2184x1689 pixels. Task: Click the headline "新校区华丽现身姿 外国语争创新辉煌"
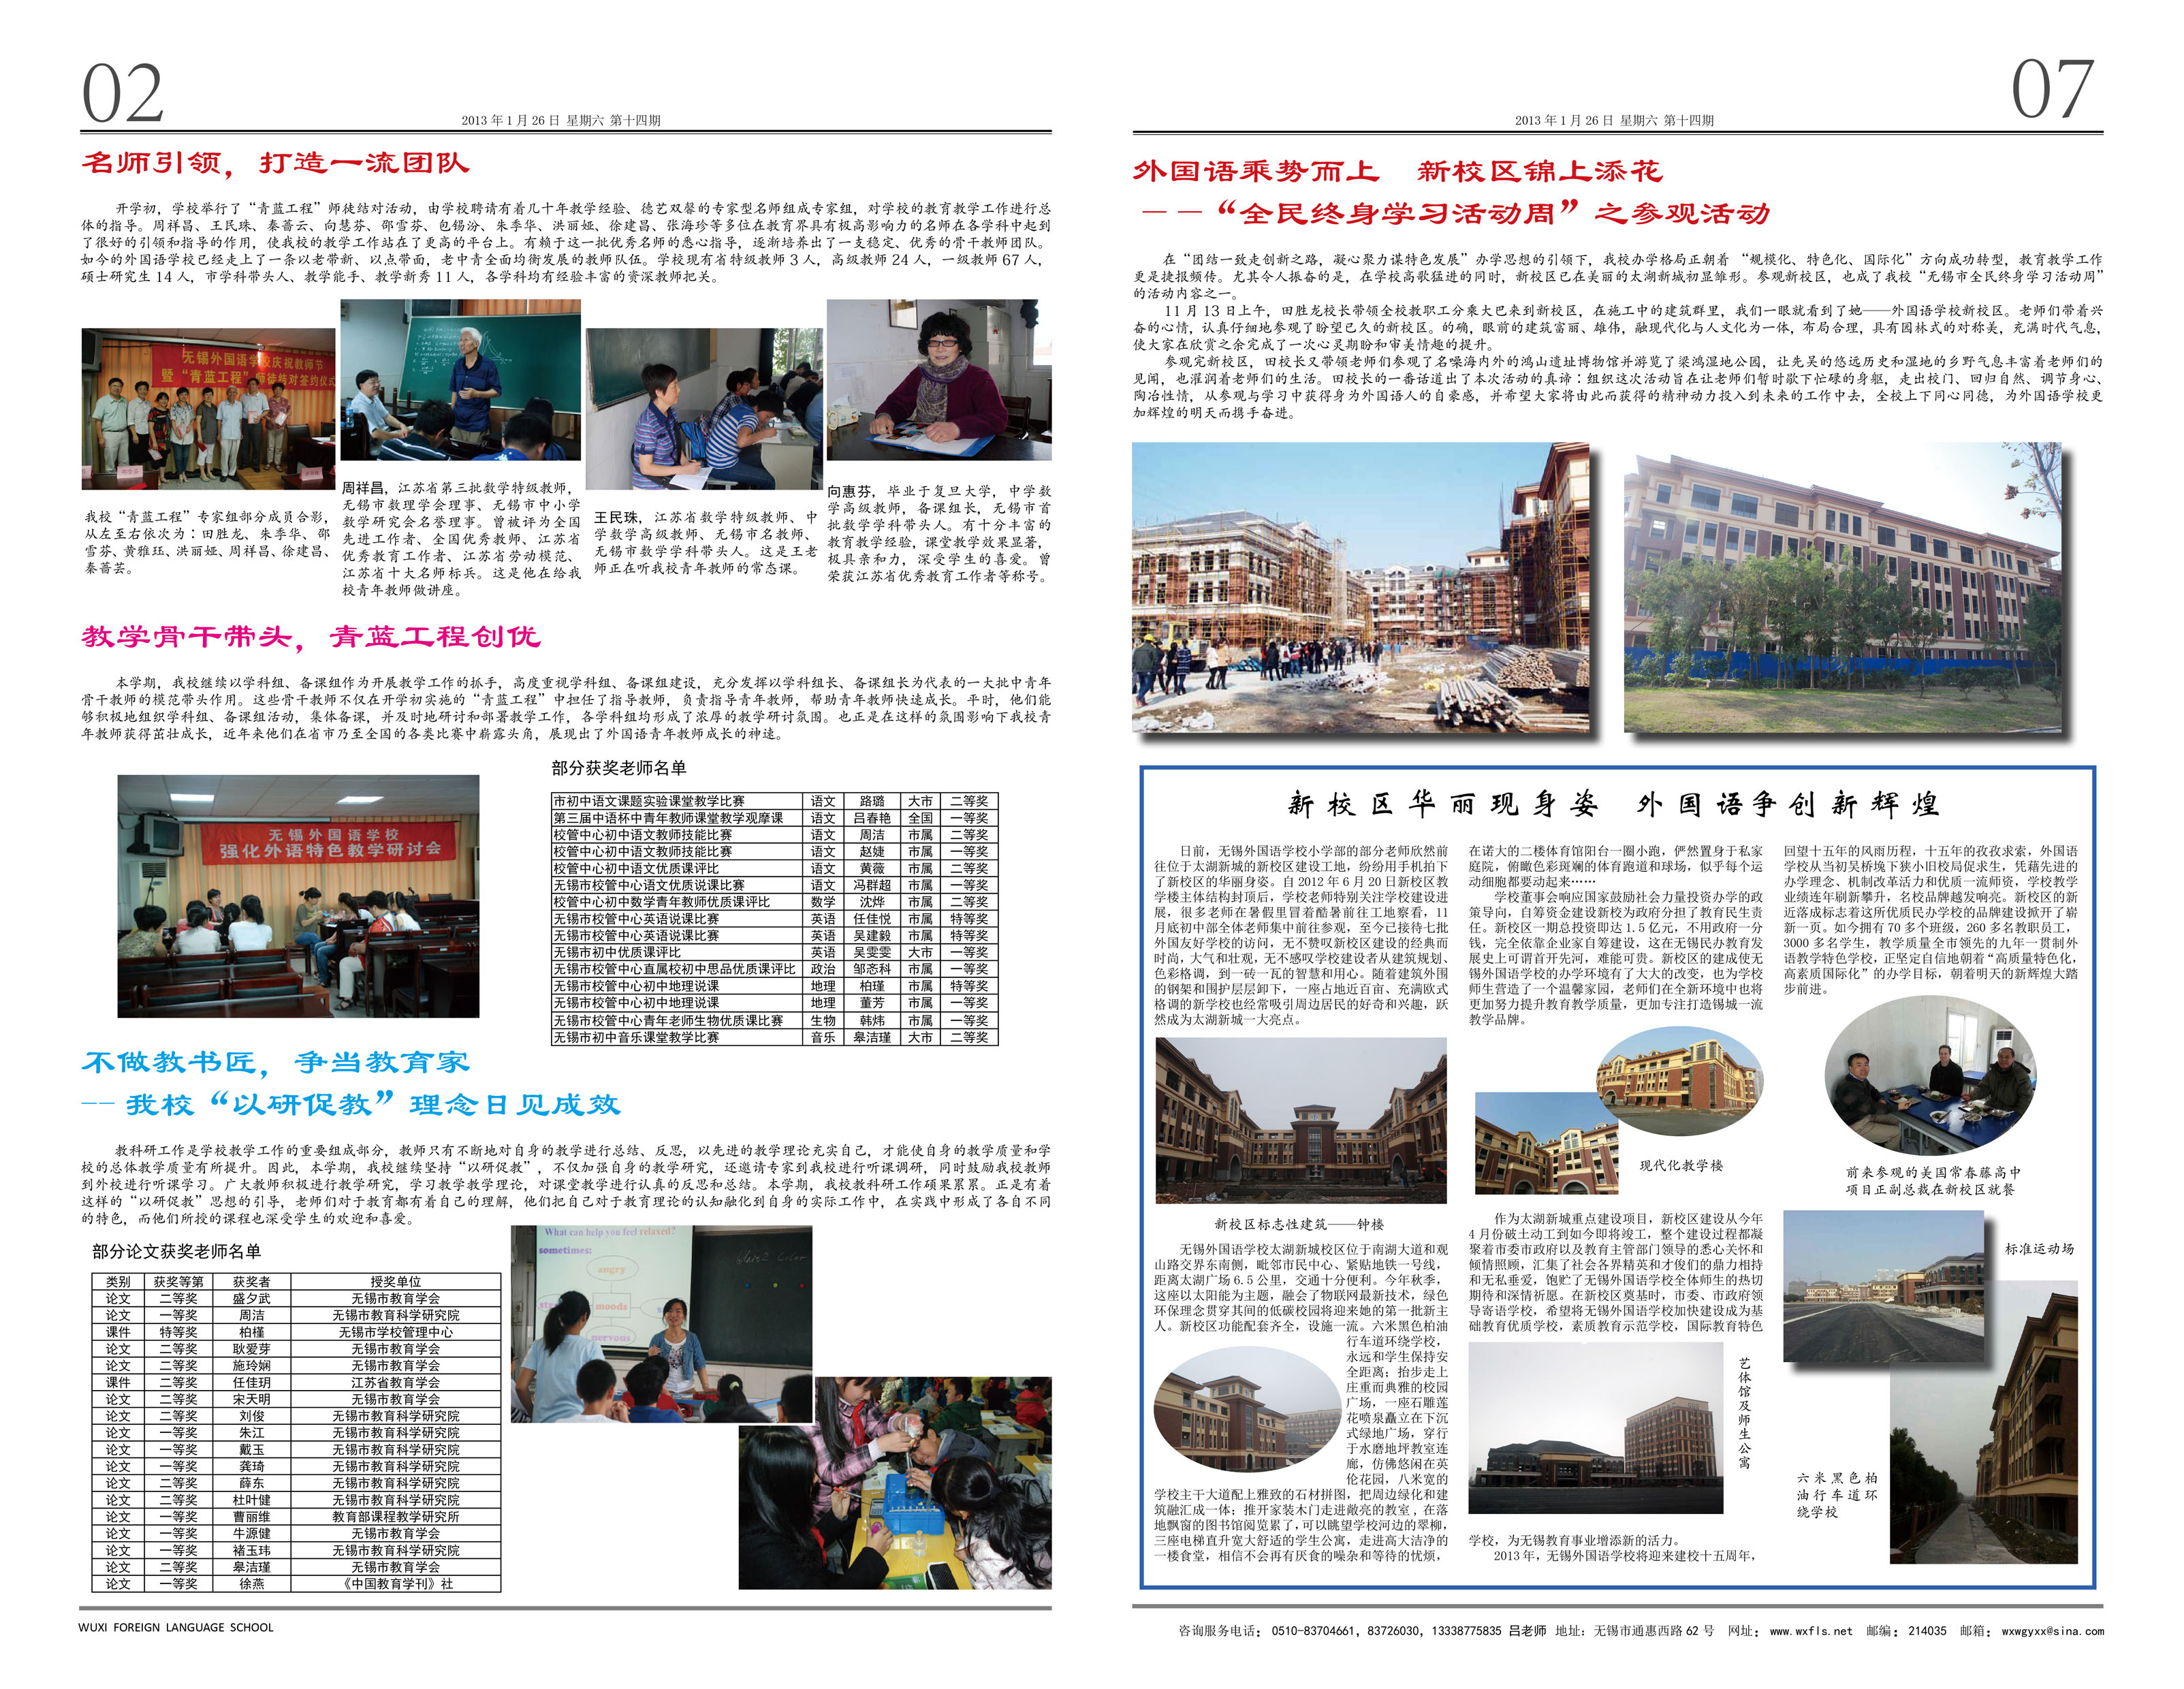point(1613,804)
